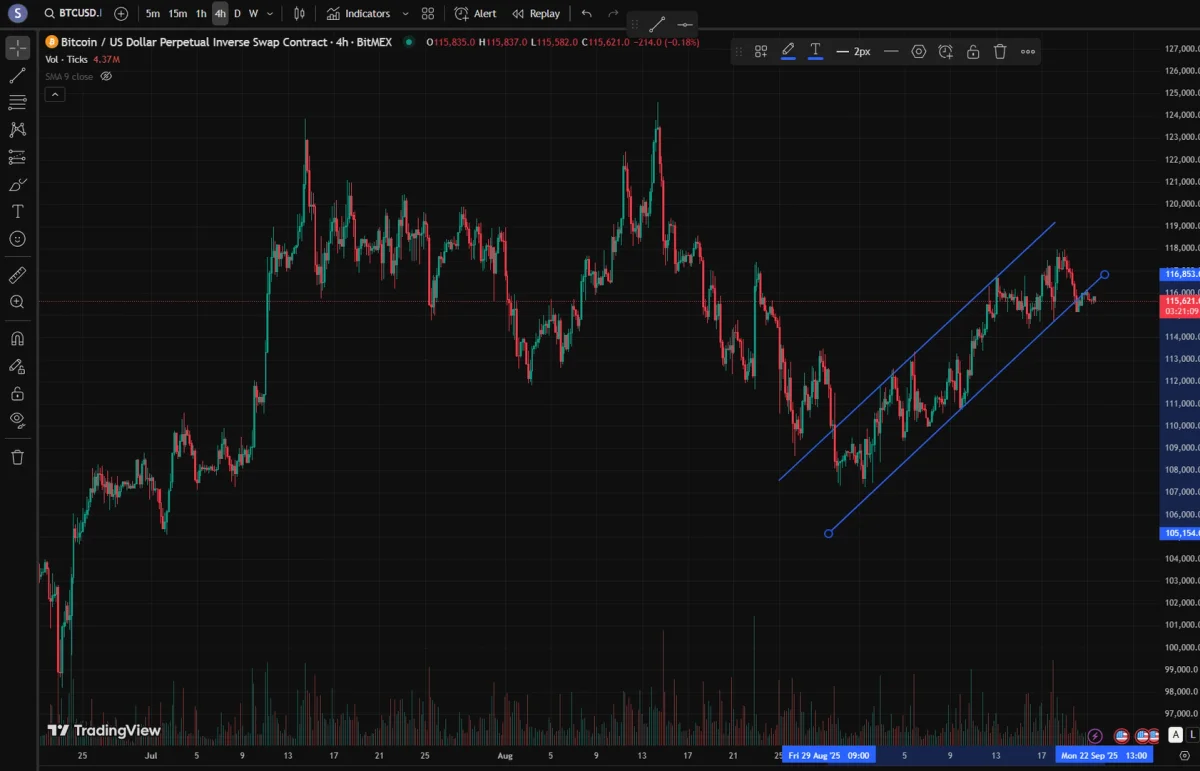The height and width of the screenshot is (771, 1200).
Task: Open the line style dropdown
Action: click(891, 51)
